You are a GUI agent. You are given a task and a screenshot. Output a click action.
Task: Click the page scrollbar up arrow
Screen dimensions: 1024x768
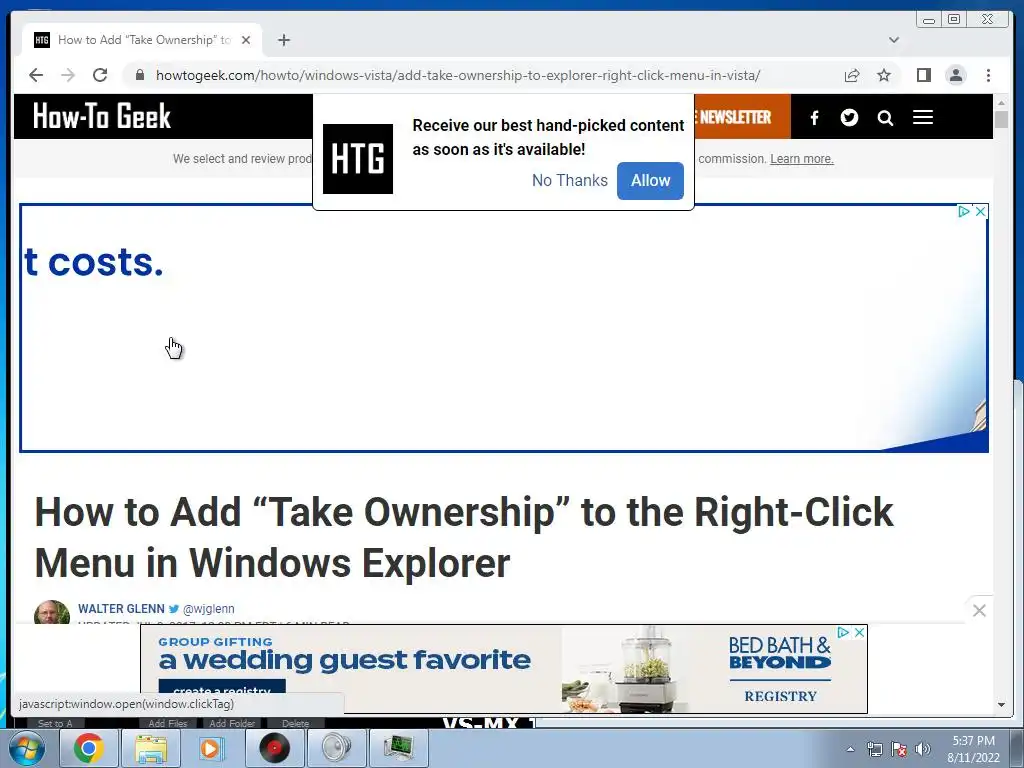coord(1002,103)
